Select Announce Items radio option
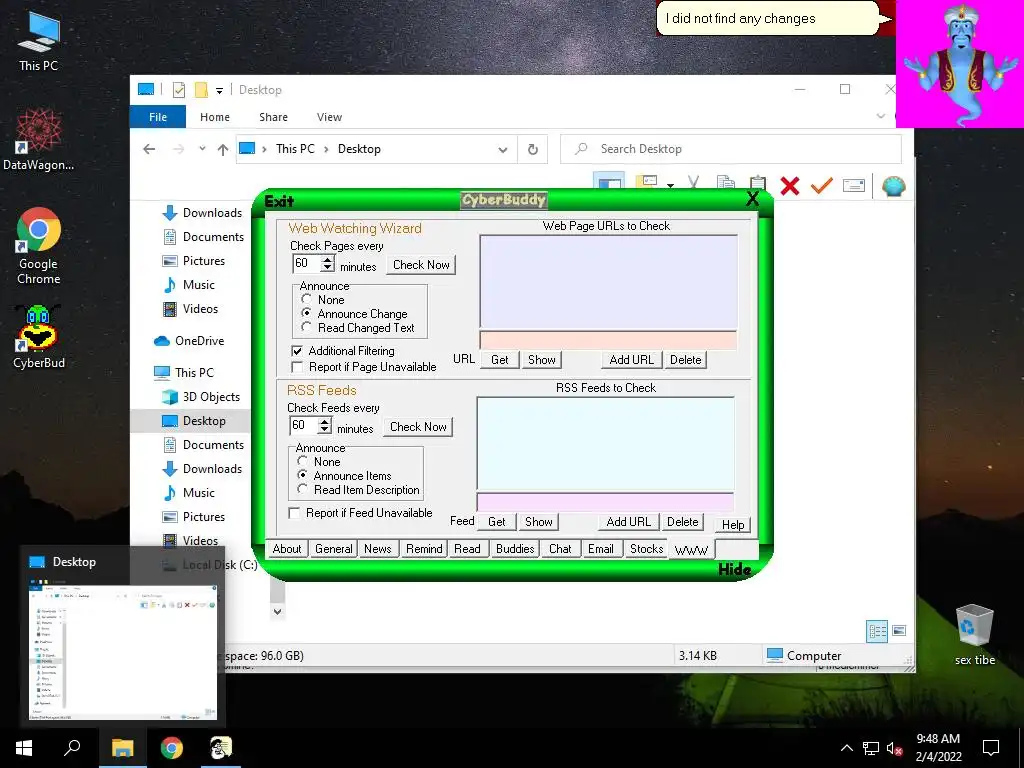This screenshot has height=768, width=1024. click(302, 475)
